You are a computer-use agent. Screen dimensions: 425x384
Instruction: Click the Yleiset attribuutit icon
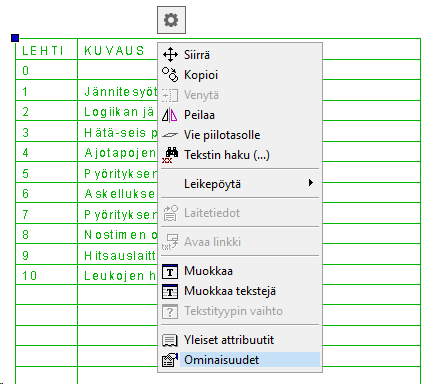(x=170, y=340)
